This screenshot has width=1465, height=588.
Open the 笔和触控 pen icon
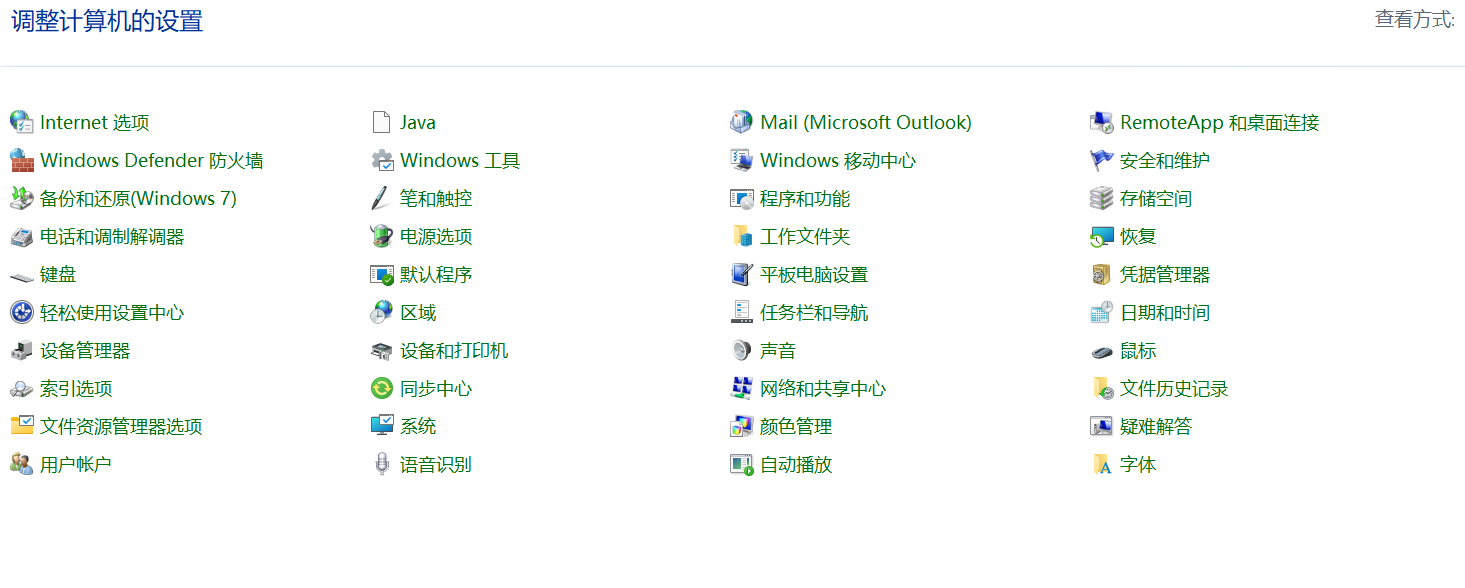pos(381,198)
